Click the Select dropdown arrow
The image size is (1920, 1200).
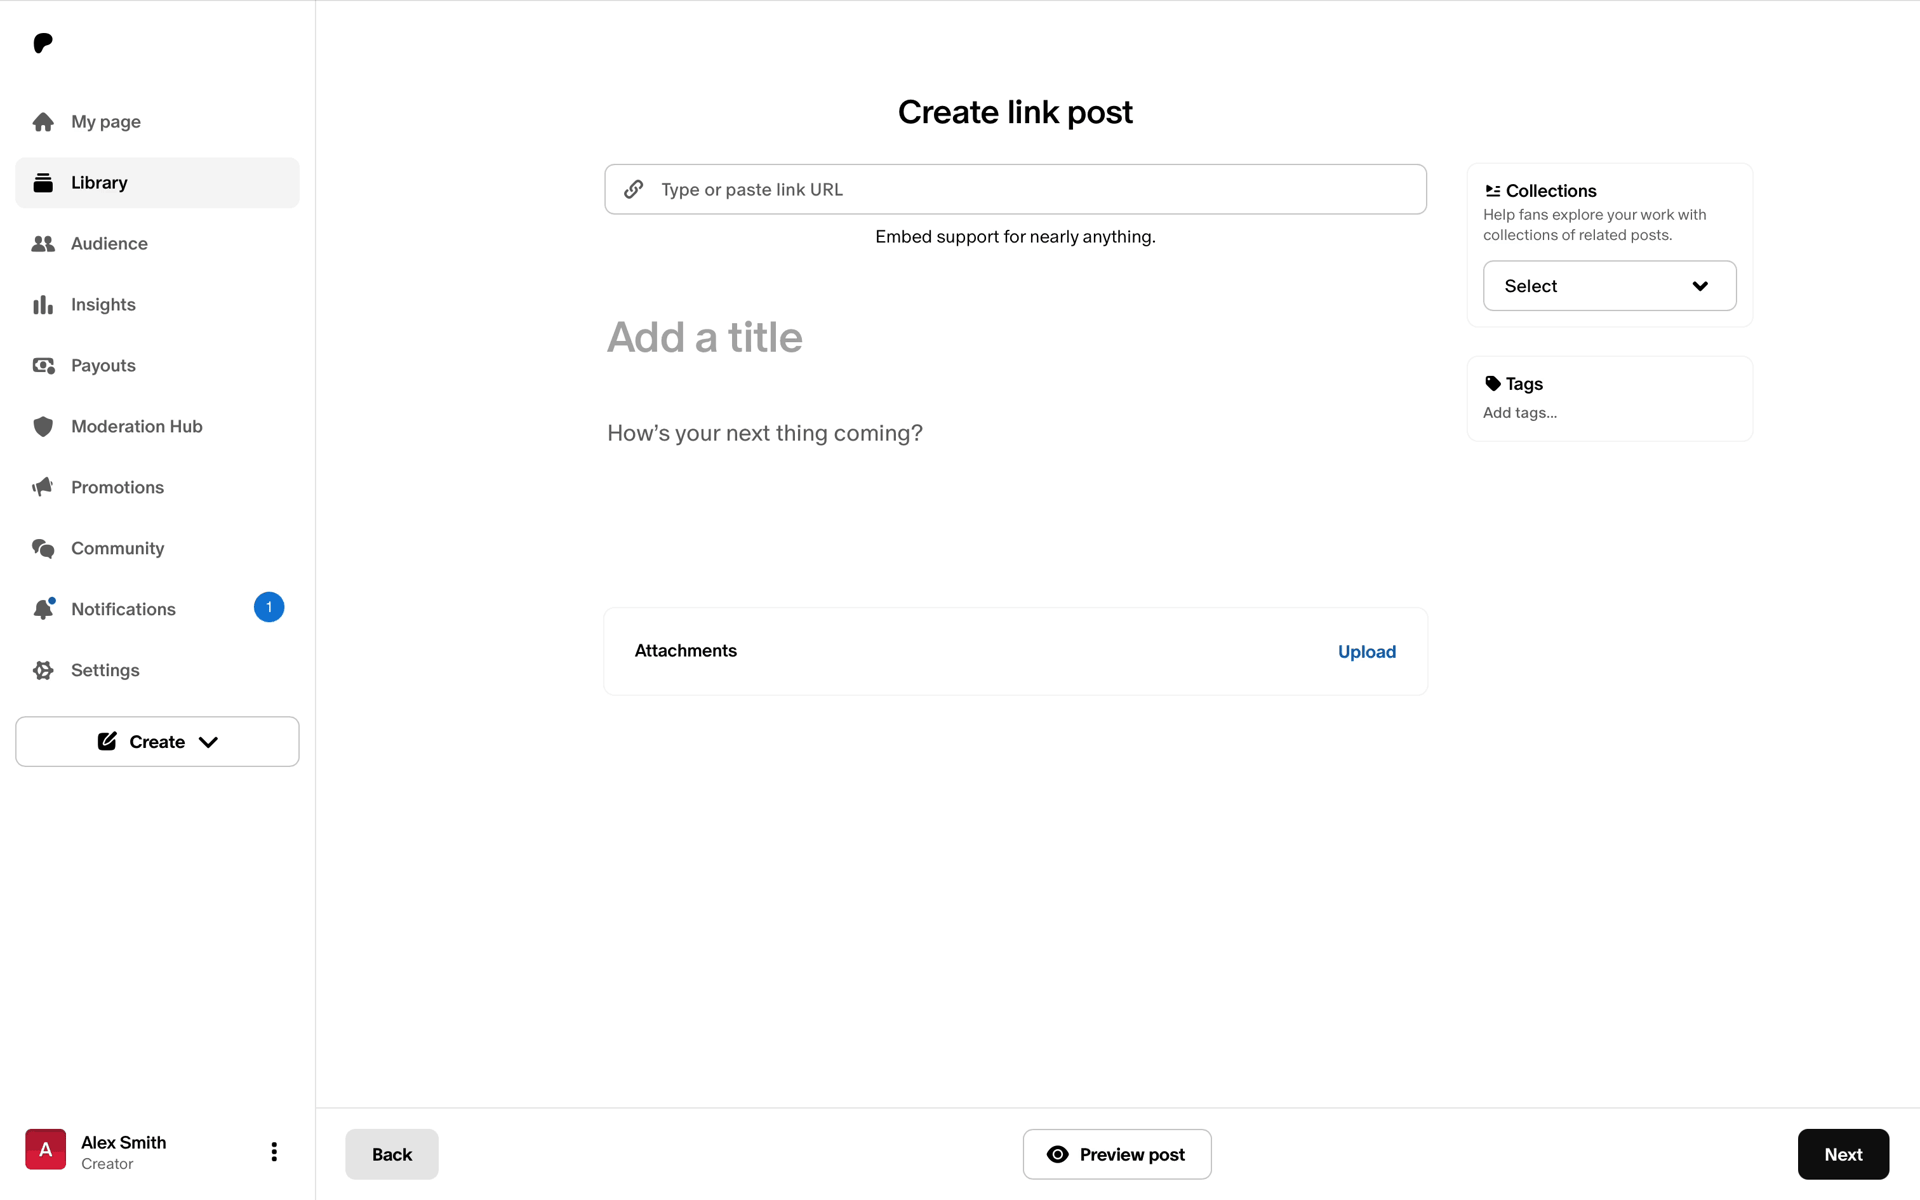click(x=1700, y=287)
